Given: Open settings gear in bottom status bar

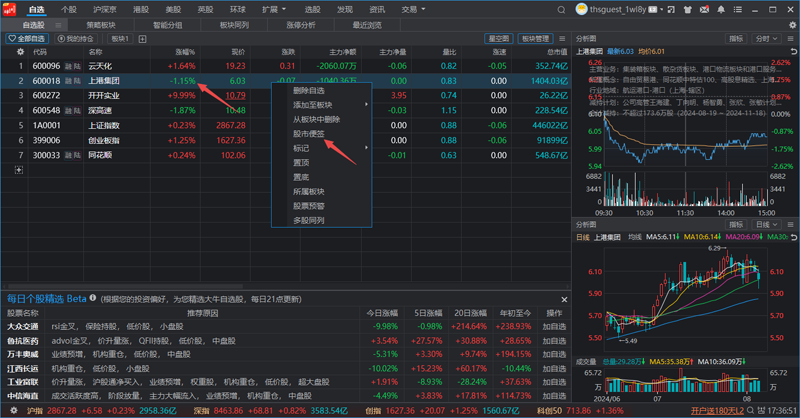Looking at the screenshot, I should click(14, 410).
